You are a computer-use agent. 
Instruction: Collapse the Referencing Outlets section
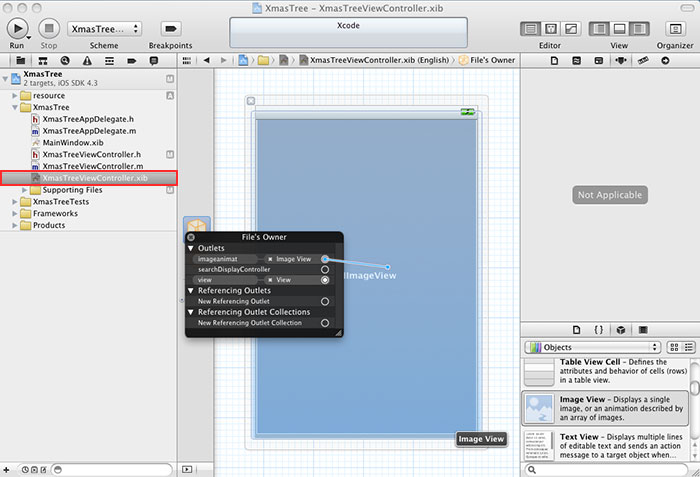(x=191, y=291)
